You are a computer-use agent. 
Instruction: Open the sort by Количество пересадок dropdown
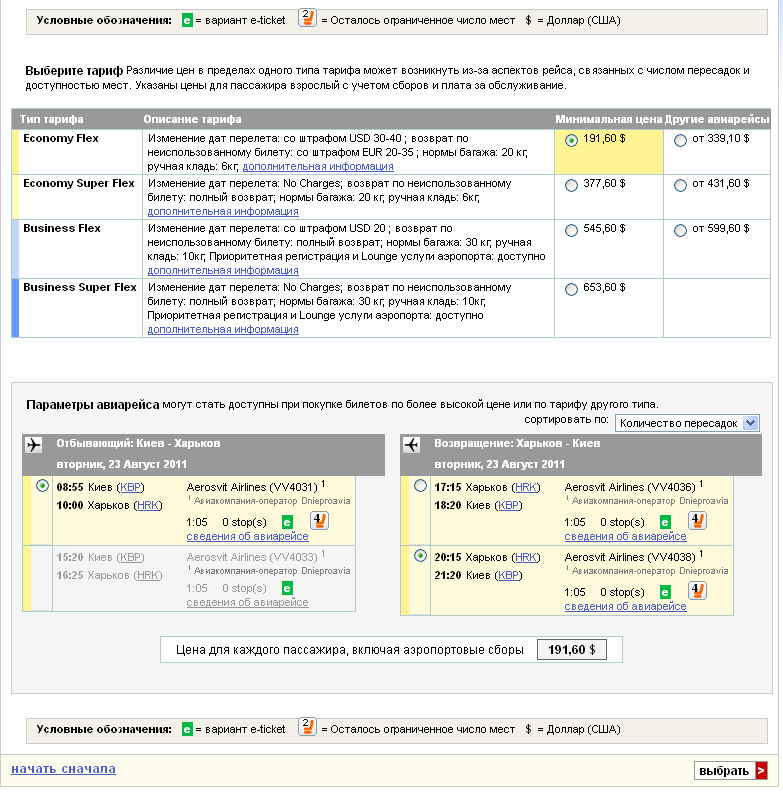pyautogui.click(x=687, y=423)
